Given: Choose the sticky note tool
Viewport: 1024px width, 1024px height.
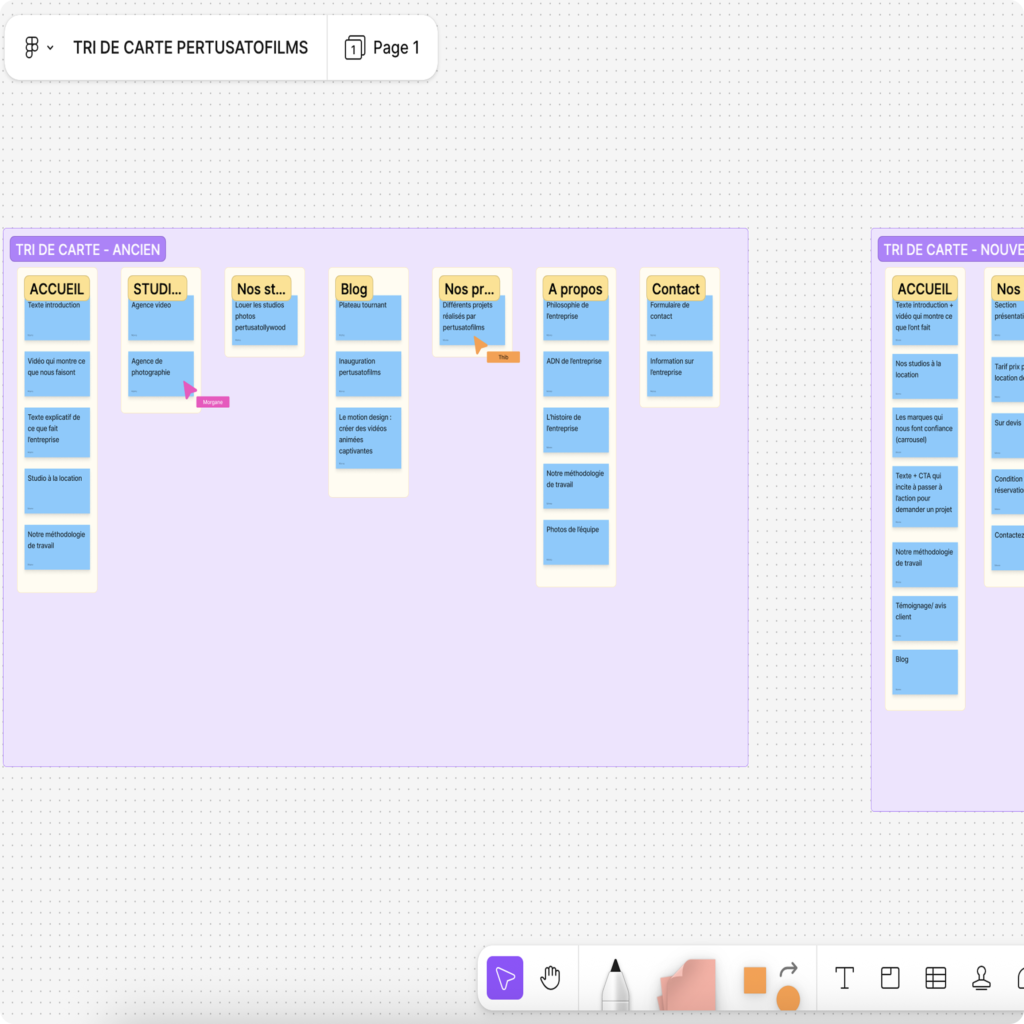Looking at the screenshot, I should coord(687,984).
